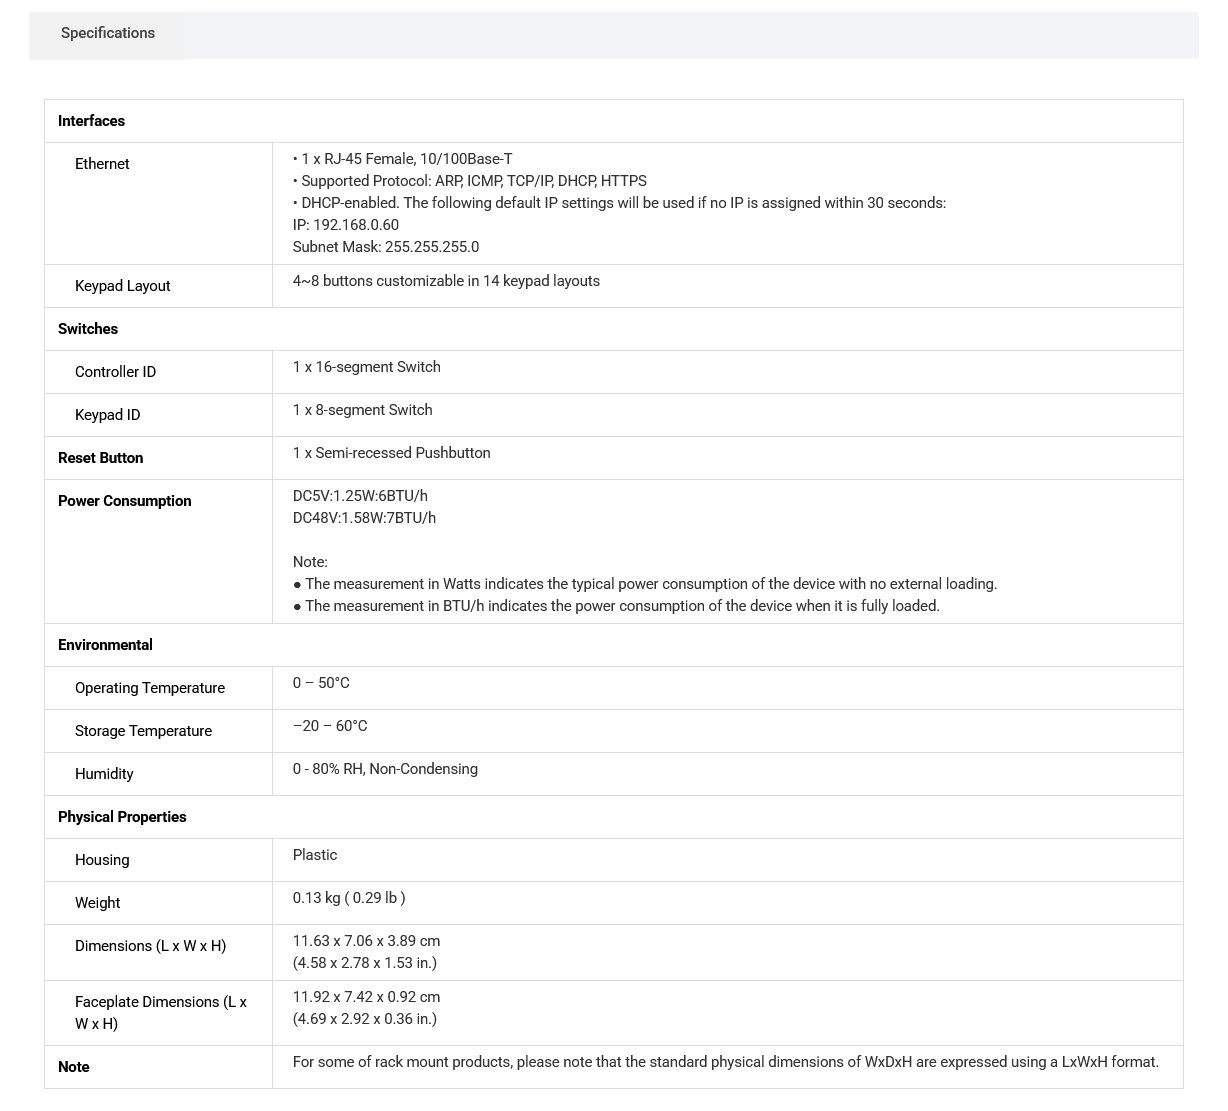Select the Environmental section header

coord(105,645)
